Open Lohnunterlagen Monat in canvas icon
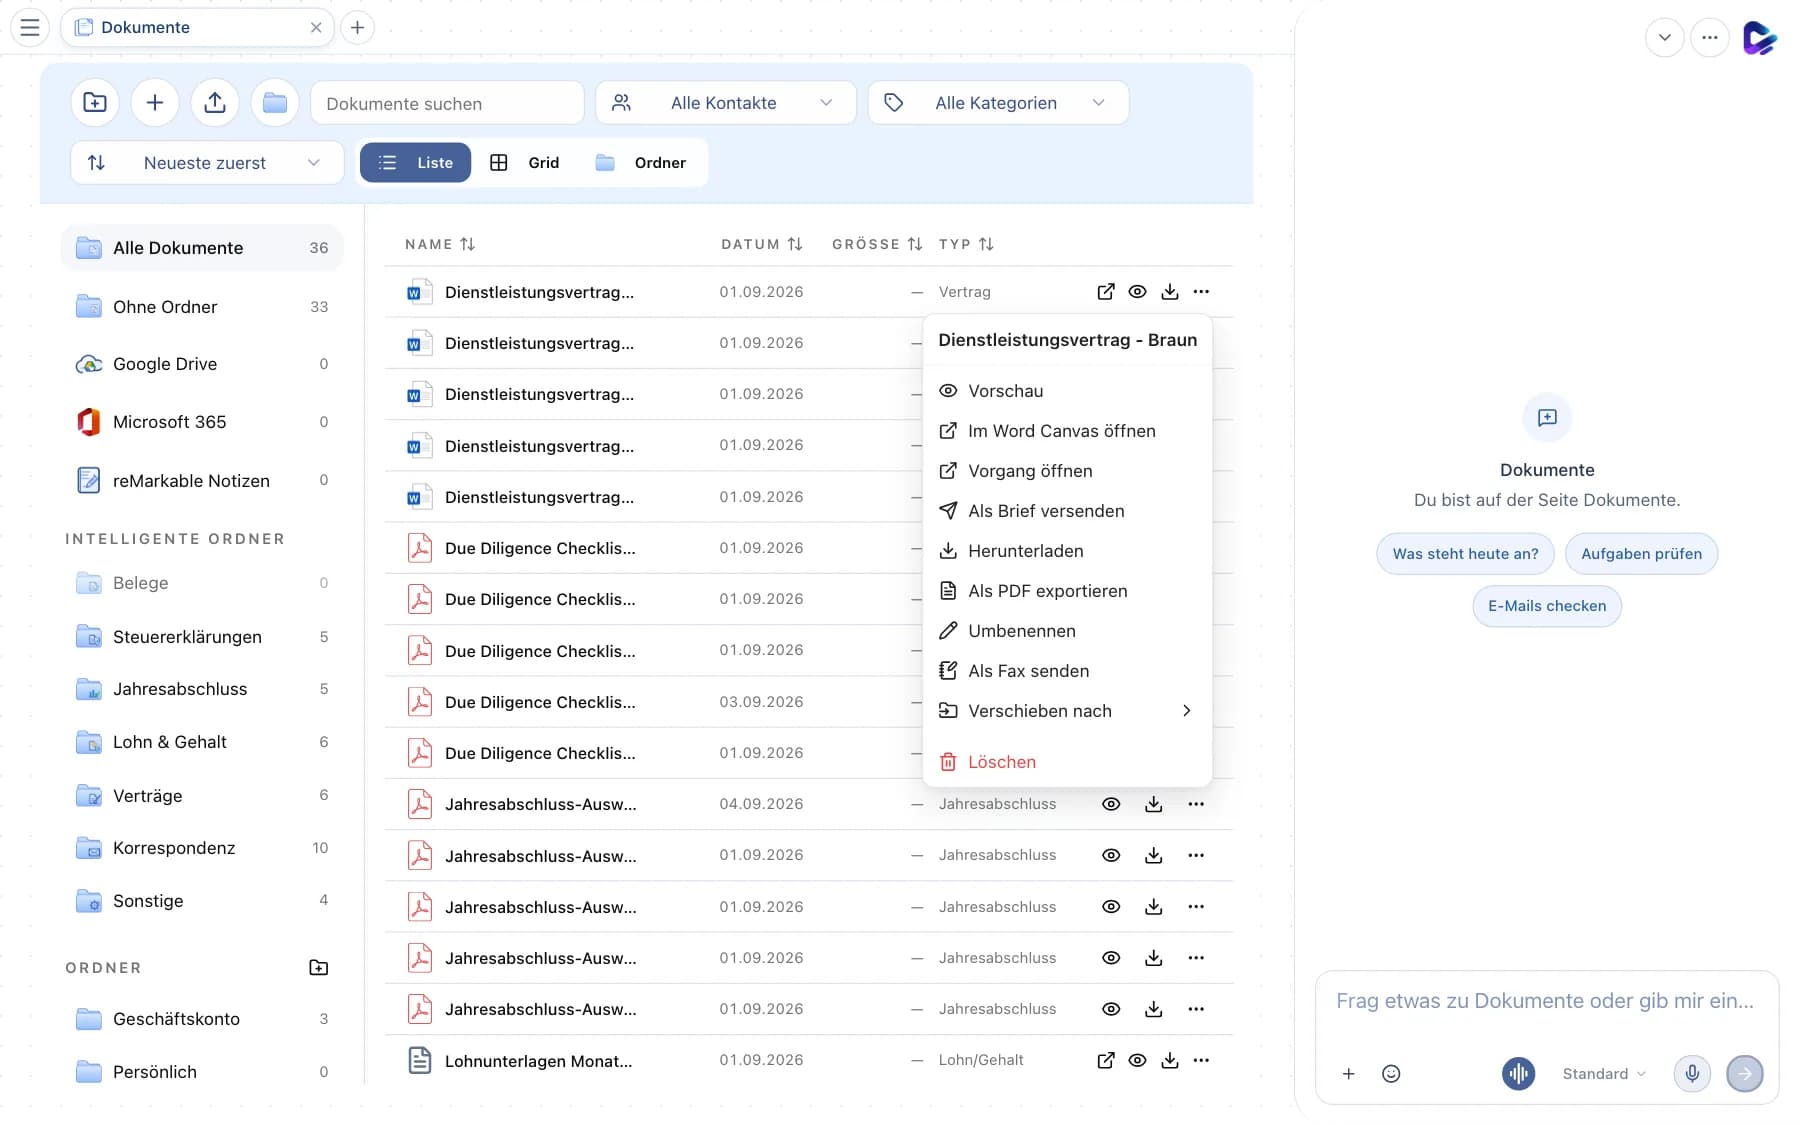Screen dimensions: 1800x1125 click(x=1106, y=1060)
